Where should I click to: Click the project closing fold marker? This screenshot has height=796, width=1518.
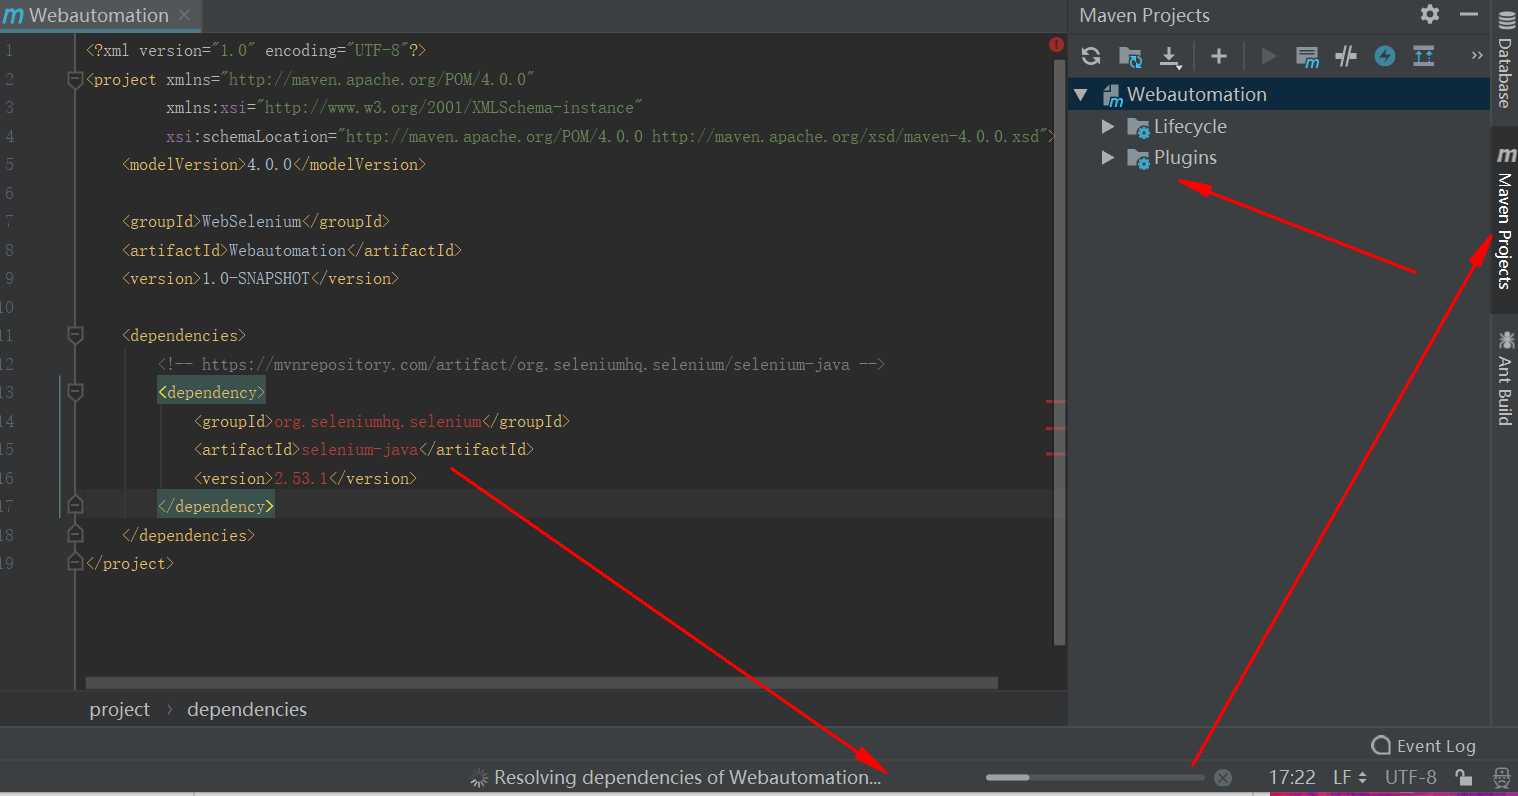pyautogui.click(x=75, y=563)
